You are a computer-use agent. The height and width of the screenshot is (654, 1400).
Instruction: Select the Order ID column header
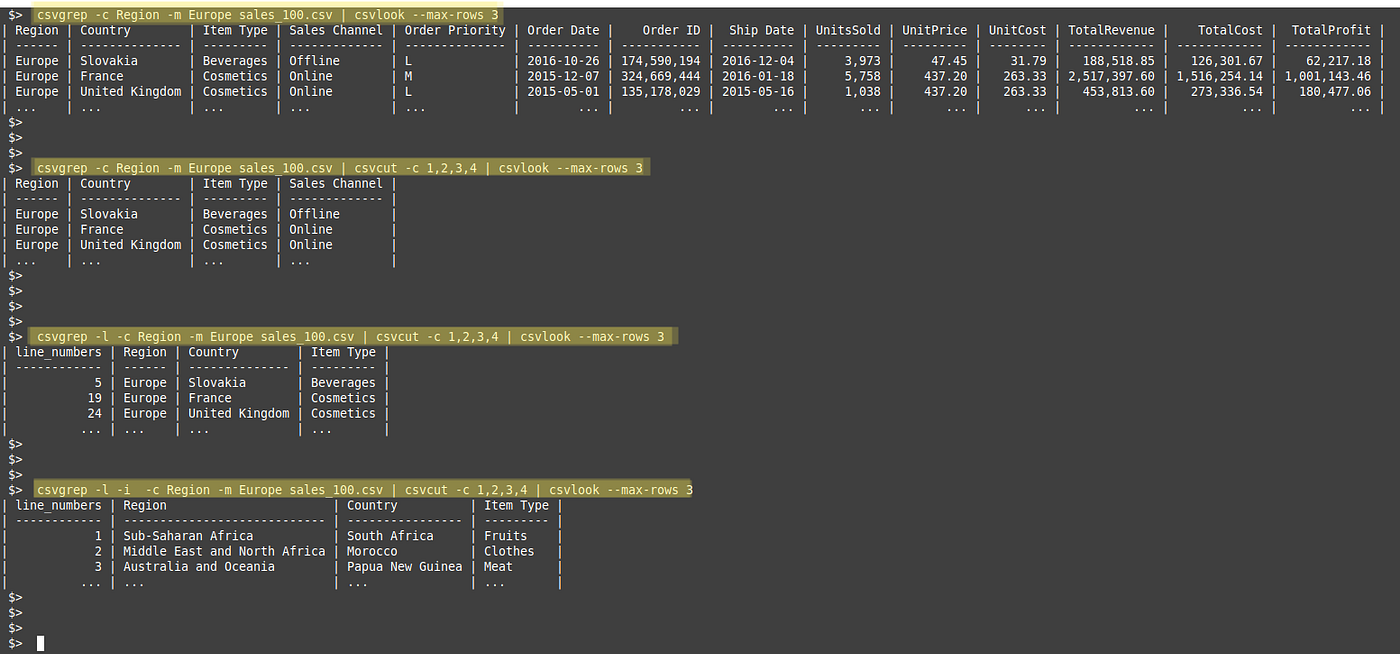[671, 30]
